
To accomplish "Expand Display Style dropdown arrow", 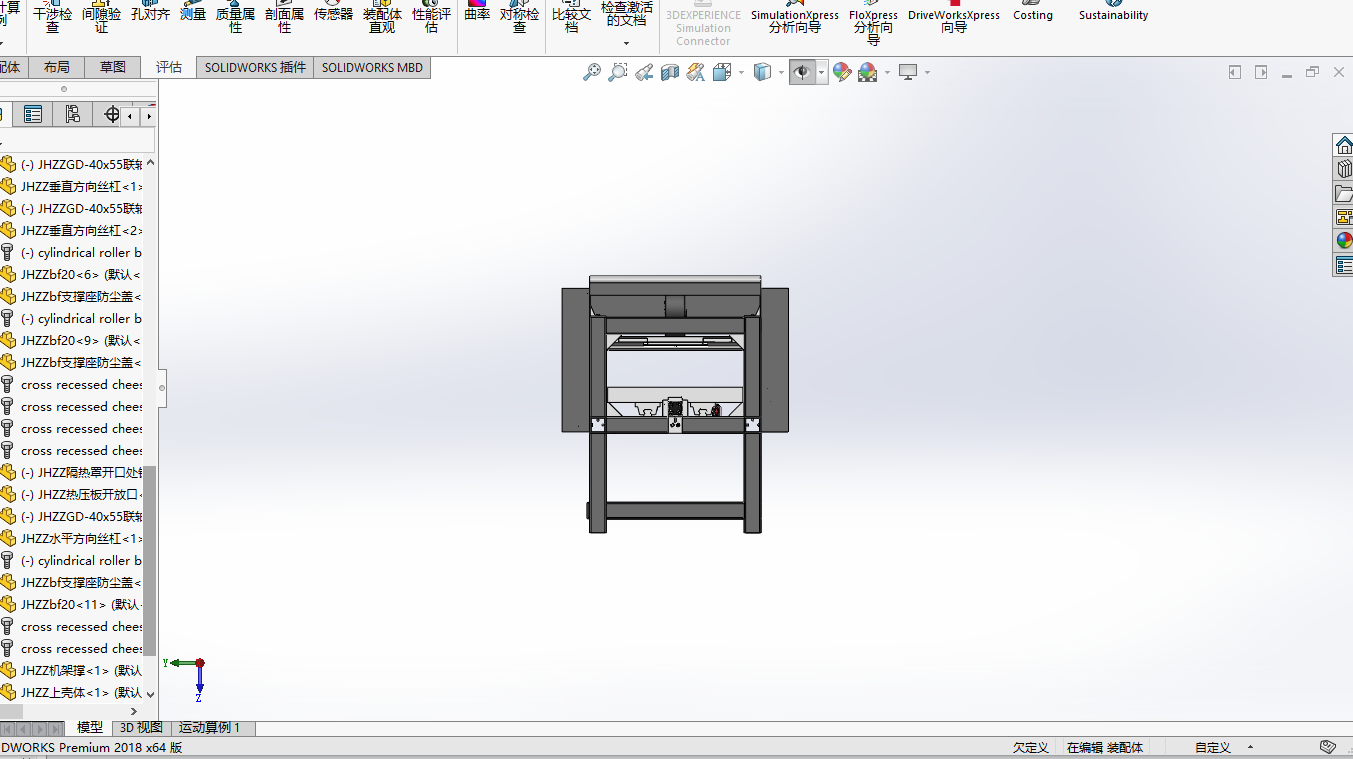I will pos(781,72).
